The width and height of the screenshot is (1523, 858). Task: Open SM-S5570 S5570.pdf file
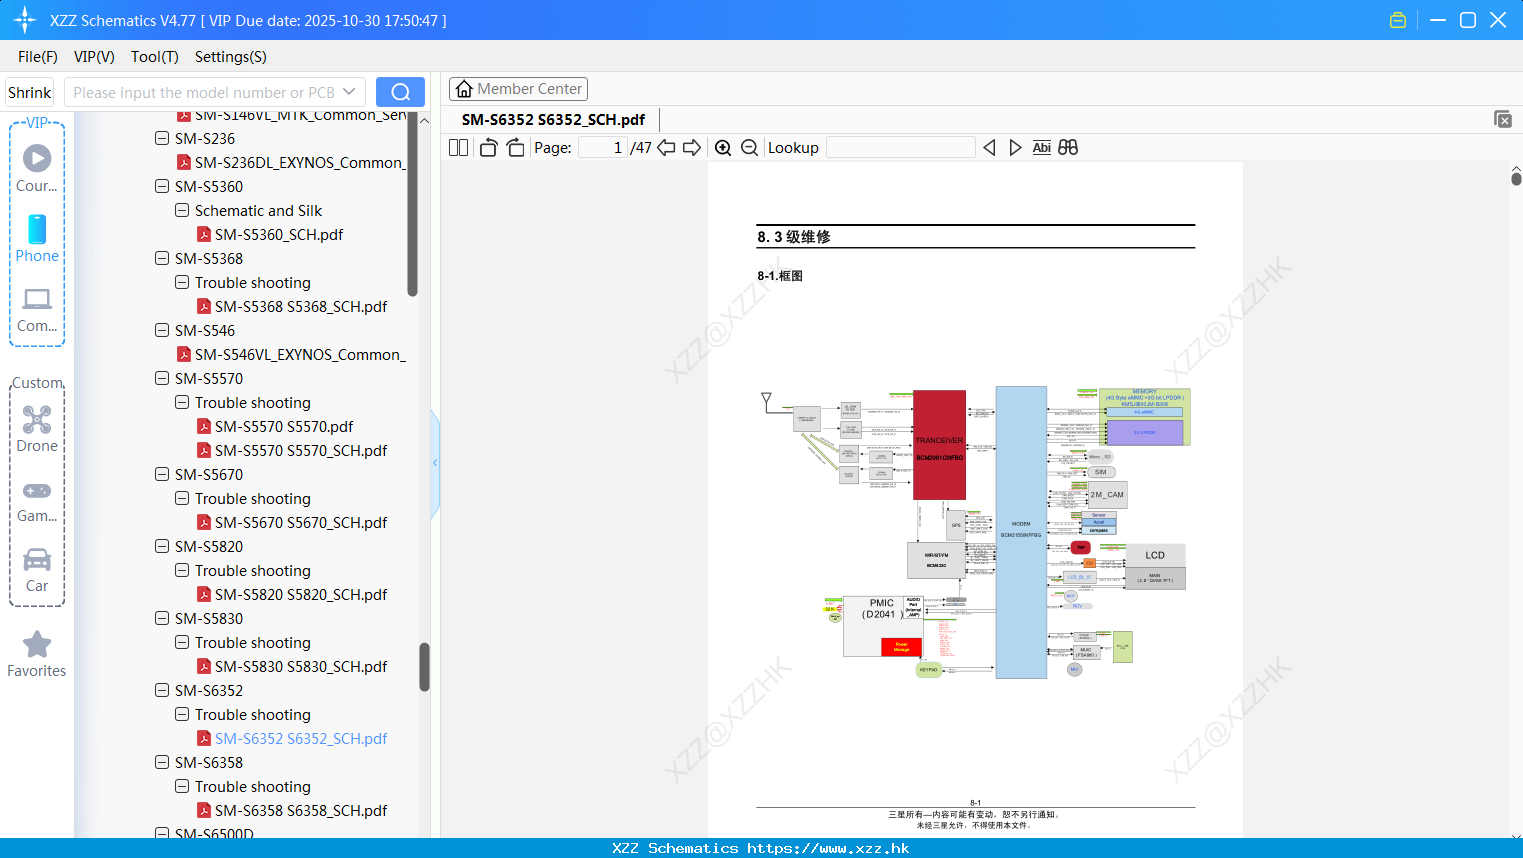[x=284, y=427]
